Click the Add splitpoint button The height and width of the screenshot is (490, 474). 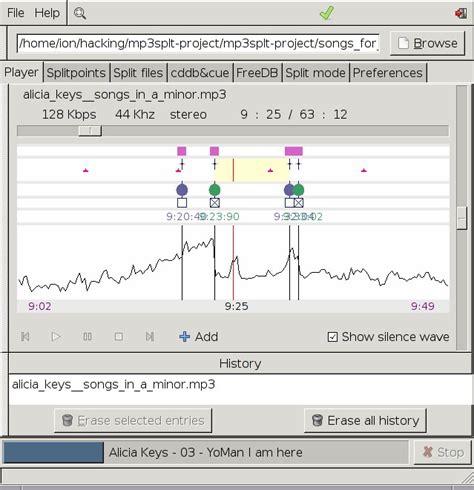(199, 337)
